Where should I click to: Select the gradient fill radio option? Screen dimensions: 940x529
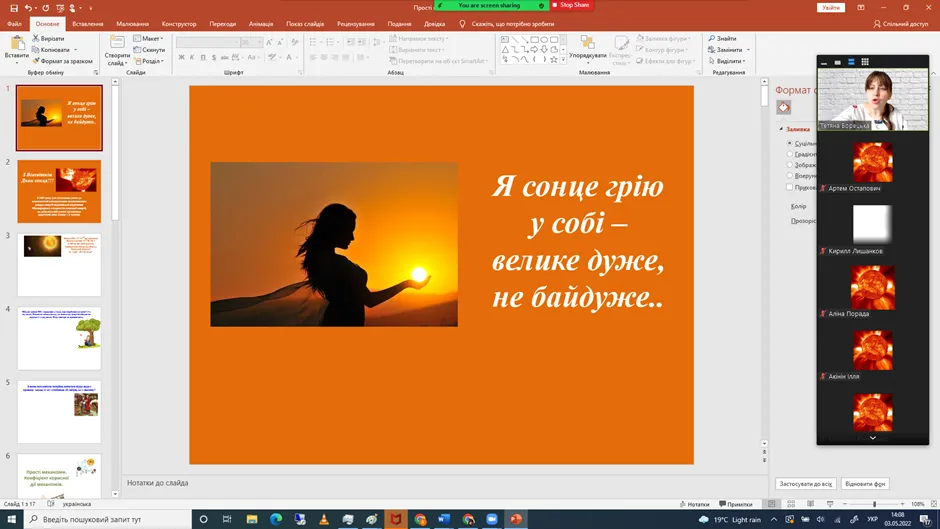click(790, 154)
